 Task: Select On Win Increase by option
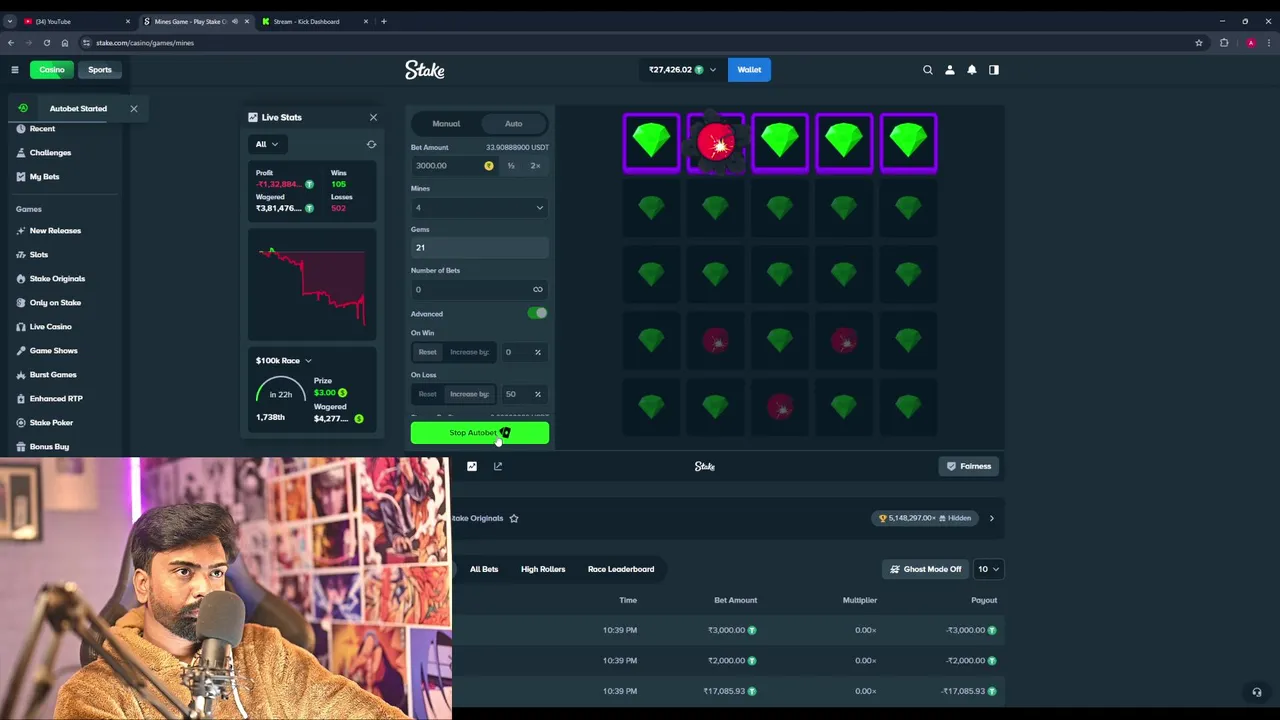469,352
